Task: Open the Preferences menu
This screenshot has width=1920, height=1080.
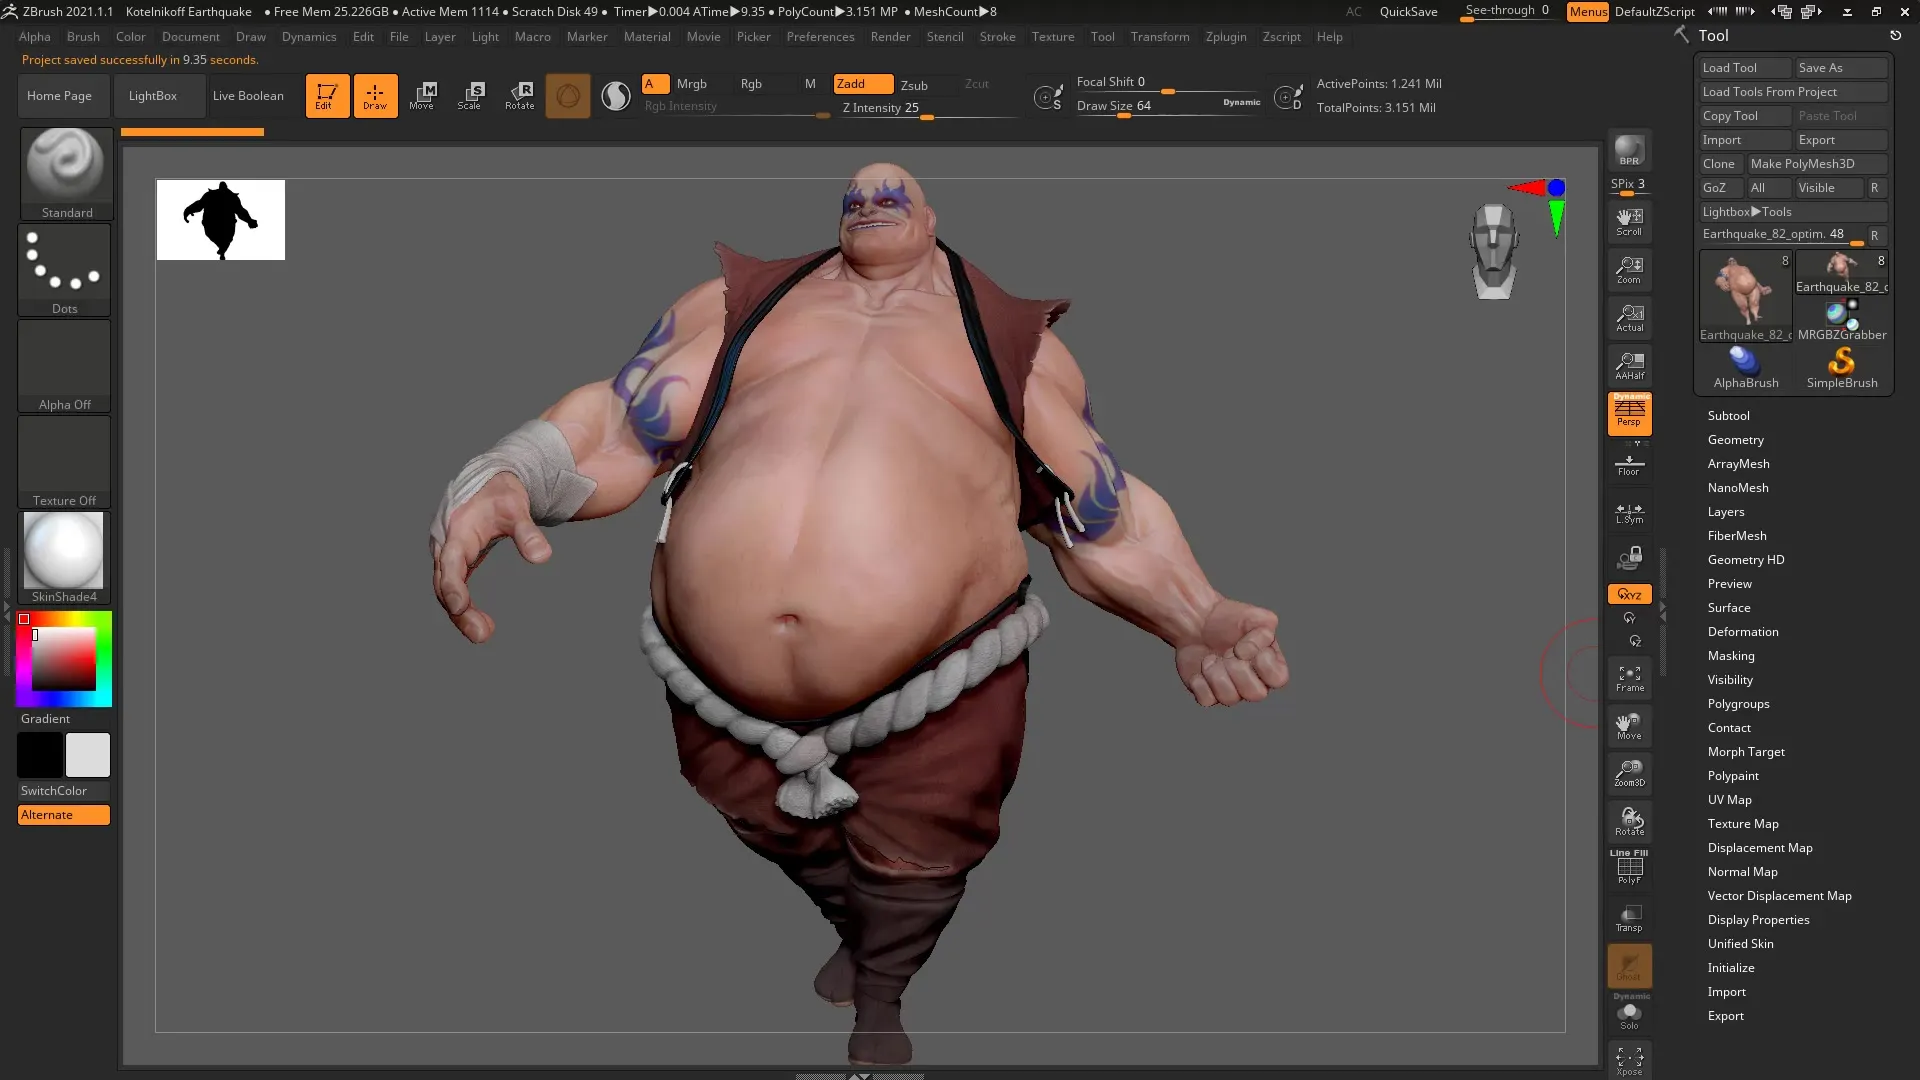Action: click(x=820, y=37)
